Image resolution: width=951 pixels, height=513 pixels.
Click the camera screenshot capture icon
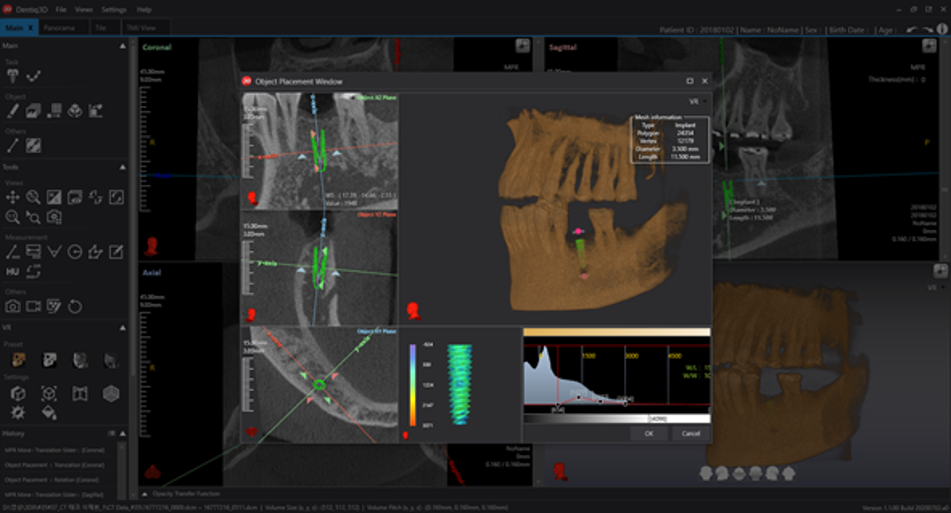[13, 306]
